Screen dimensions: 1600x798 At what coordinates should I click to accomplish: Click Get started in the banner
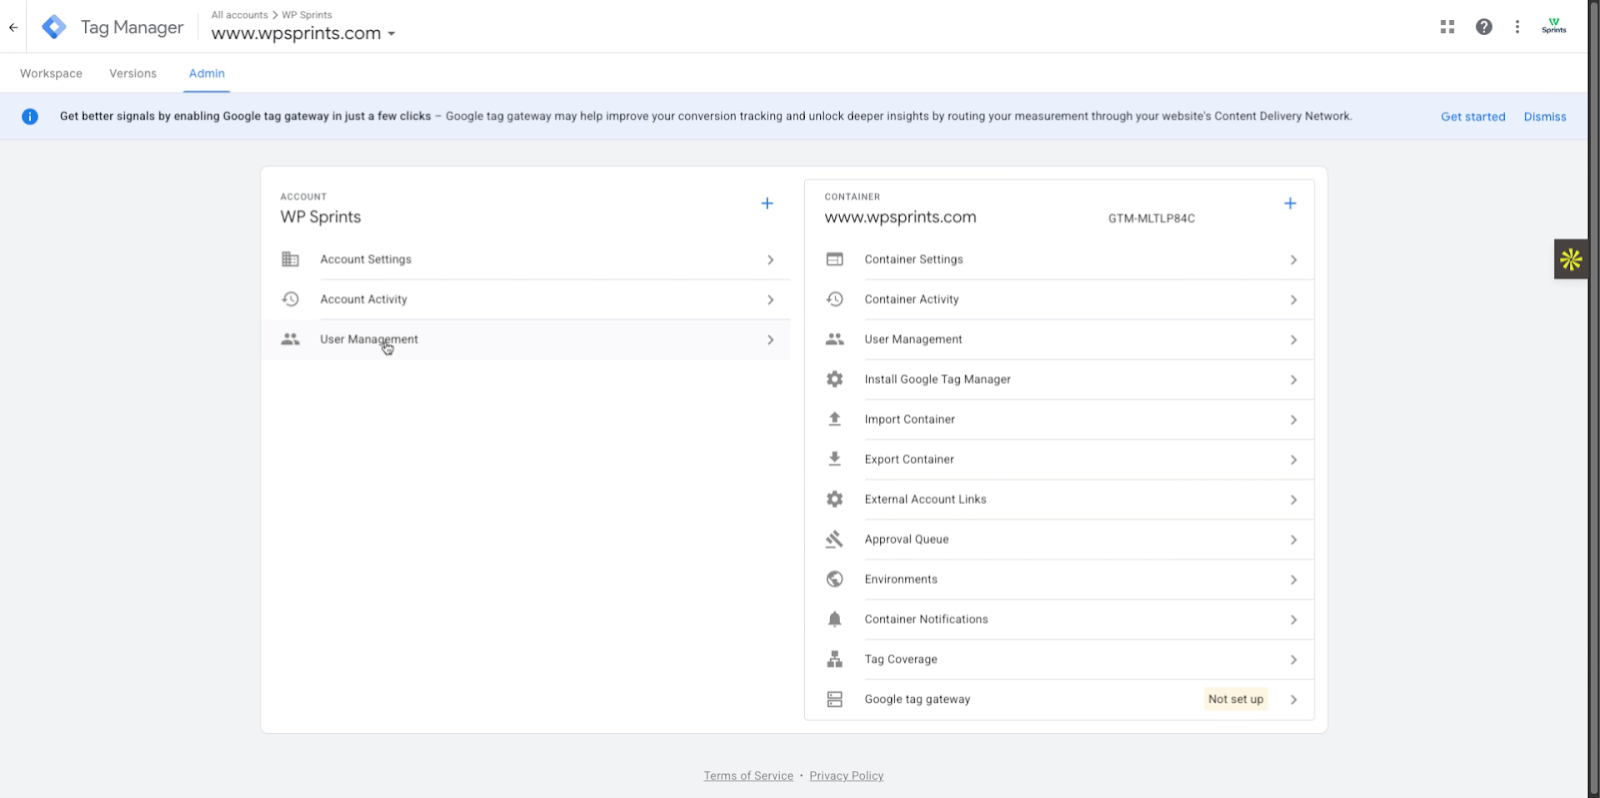tap(1472, 117)
